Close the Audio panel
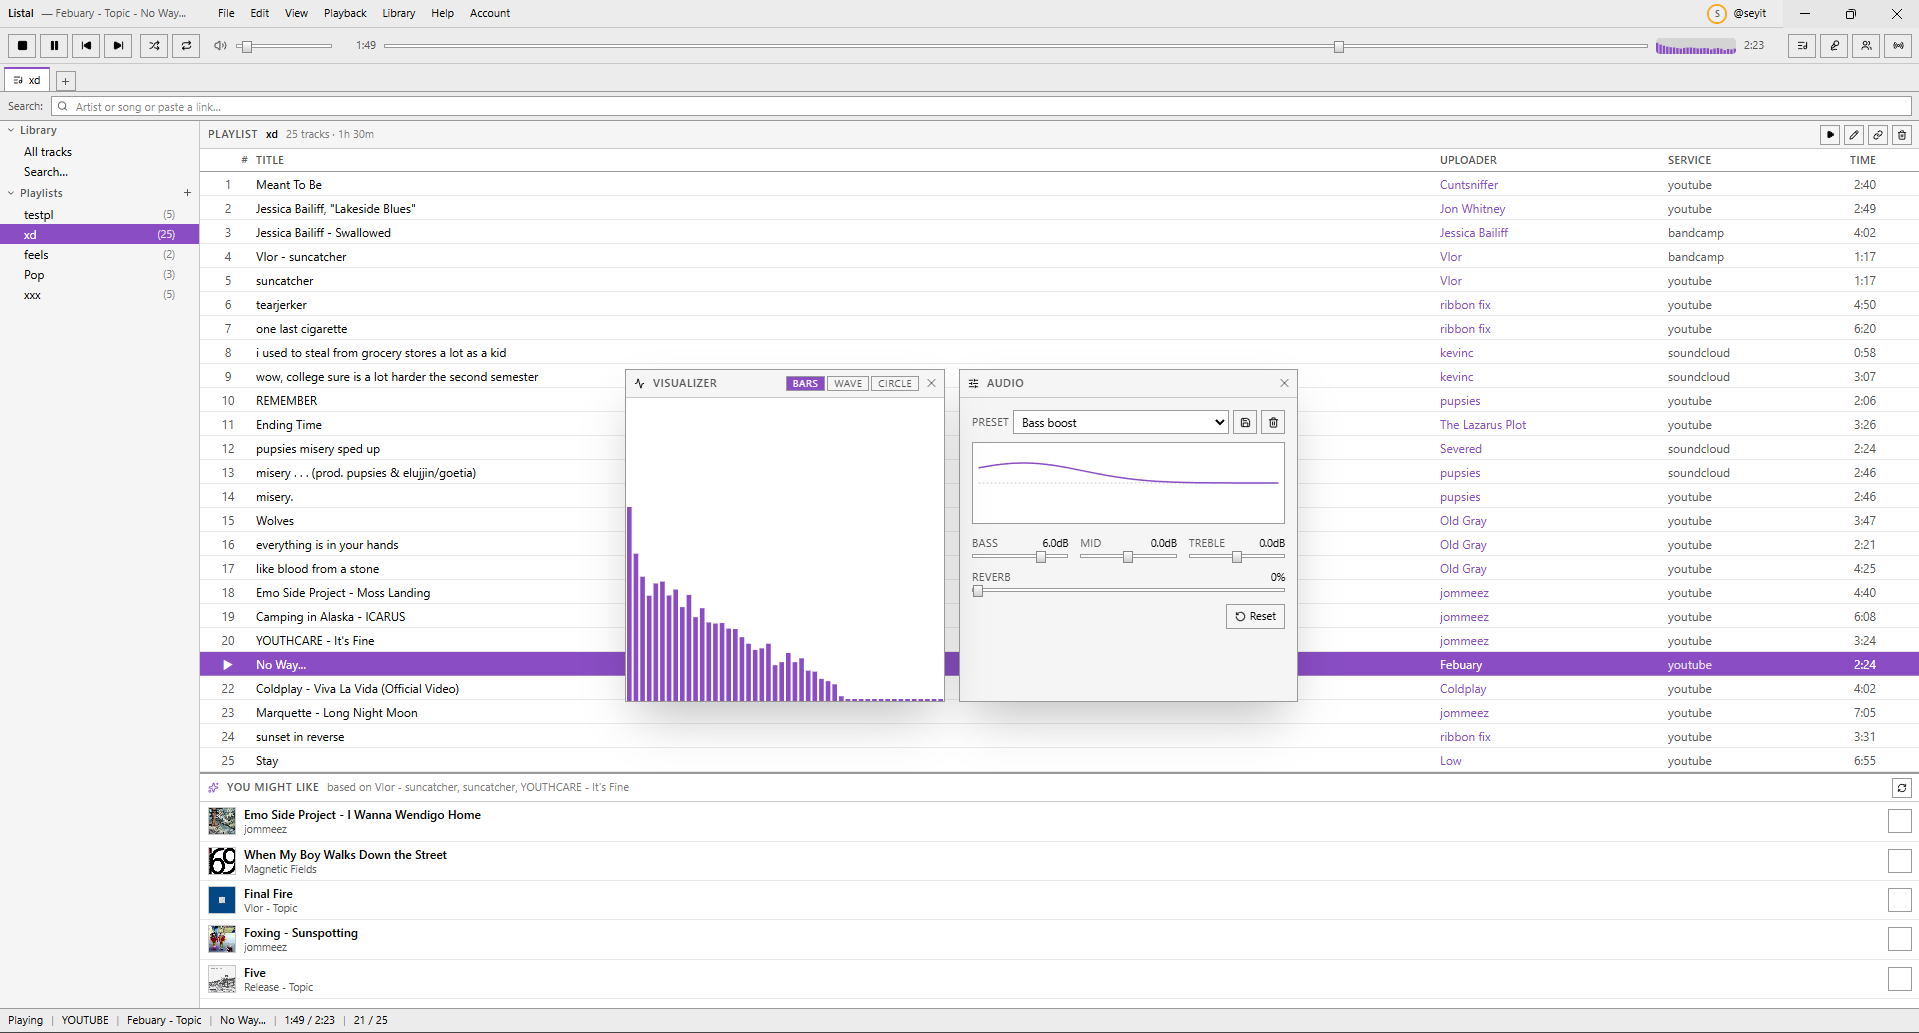This screenshot has height=1033, width=1919. [x=1284, y=383]
